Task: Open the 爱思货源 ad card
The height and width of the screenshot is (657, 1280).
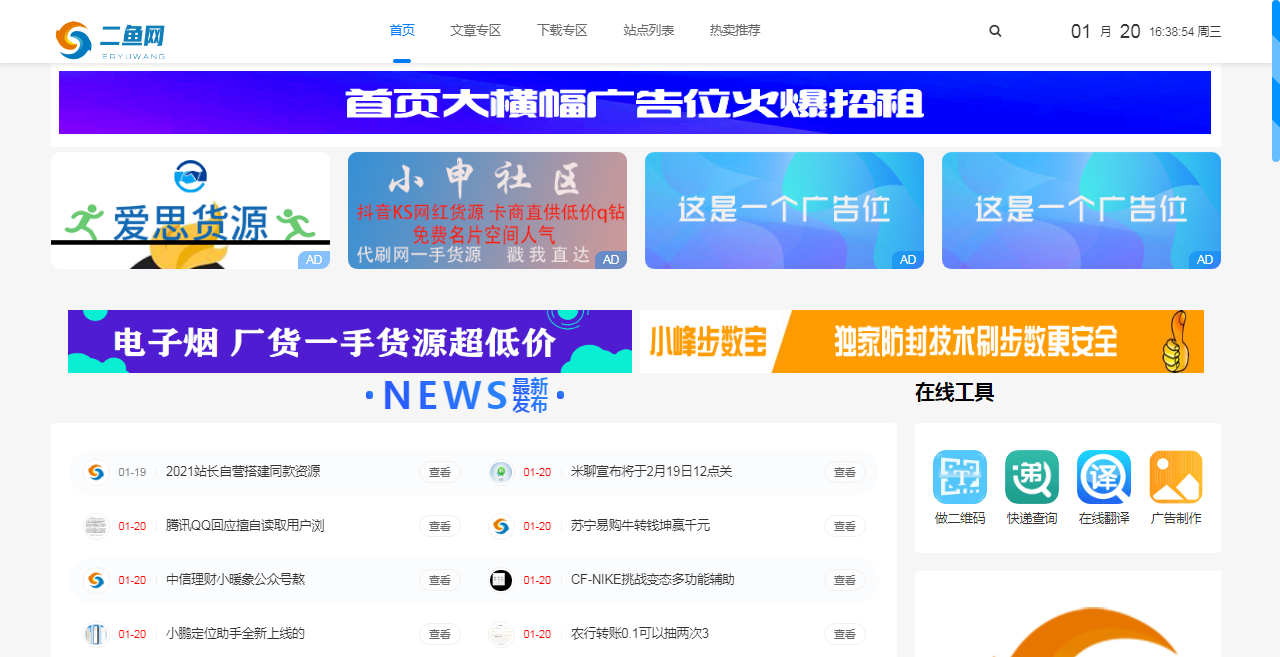Action: (190, 210)
